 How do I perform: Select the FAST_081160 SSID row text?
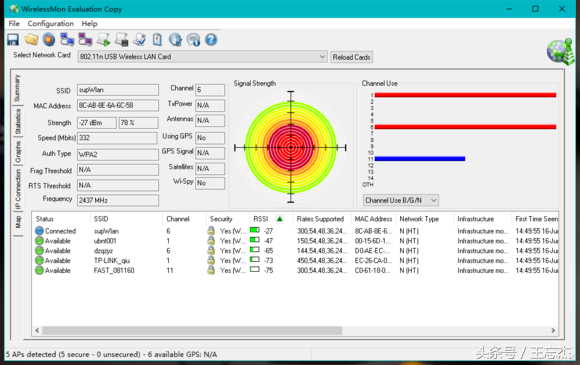pyautogui.click(x=114, y=270)
